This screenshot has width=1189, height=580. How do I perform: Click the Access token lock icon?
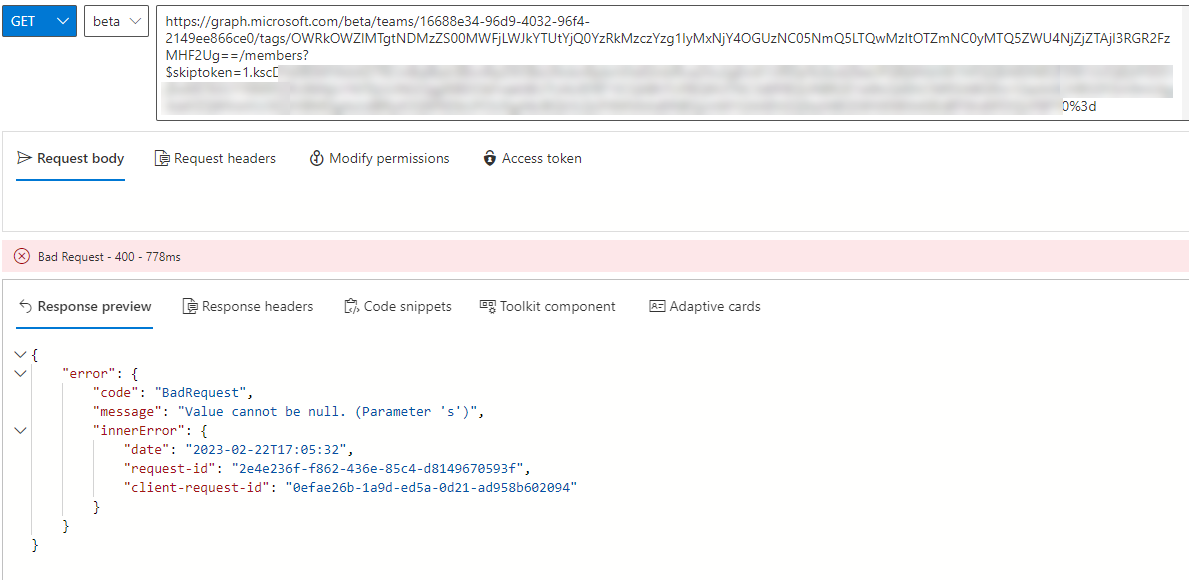click(489, 158)
